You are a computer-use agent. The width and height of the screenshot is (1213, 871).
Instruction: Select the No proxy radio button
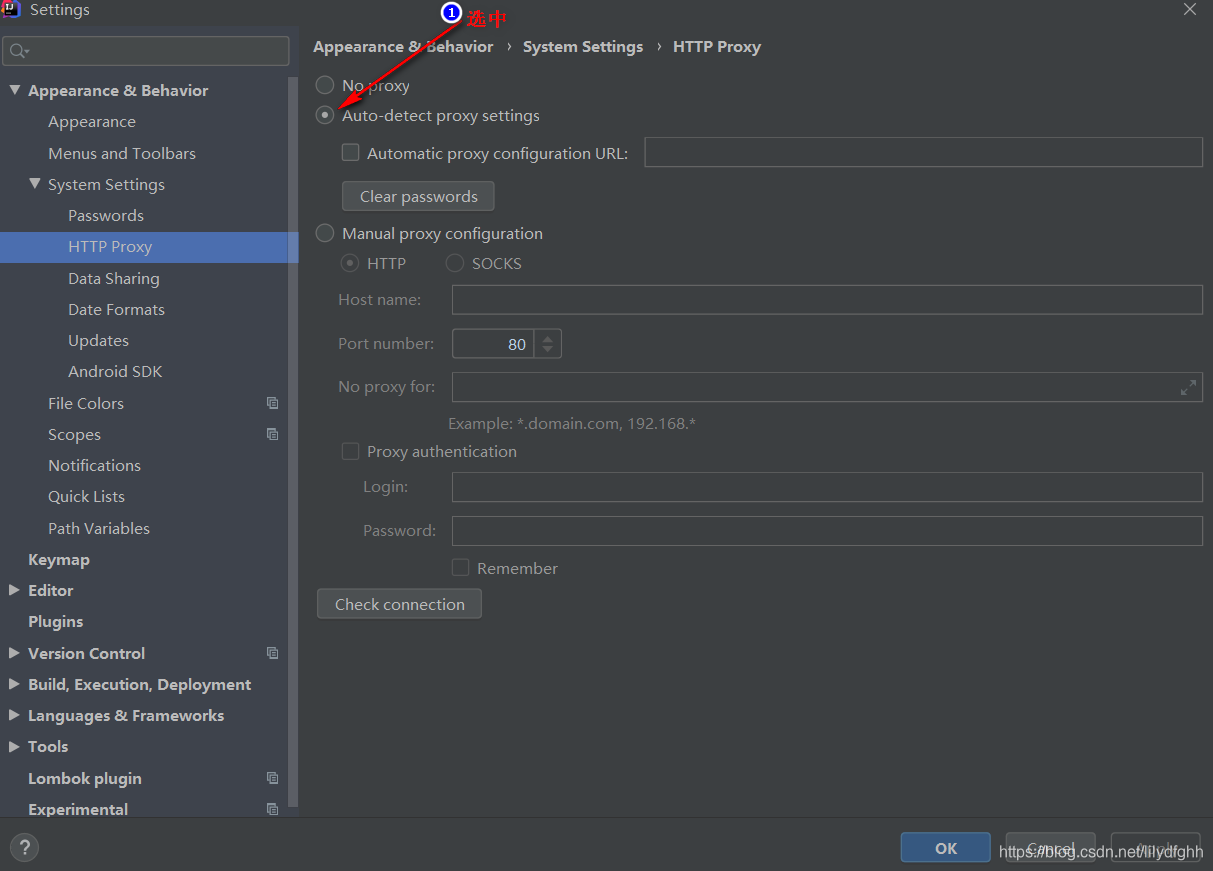click(325, 85)
